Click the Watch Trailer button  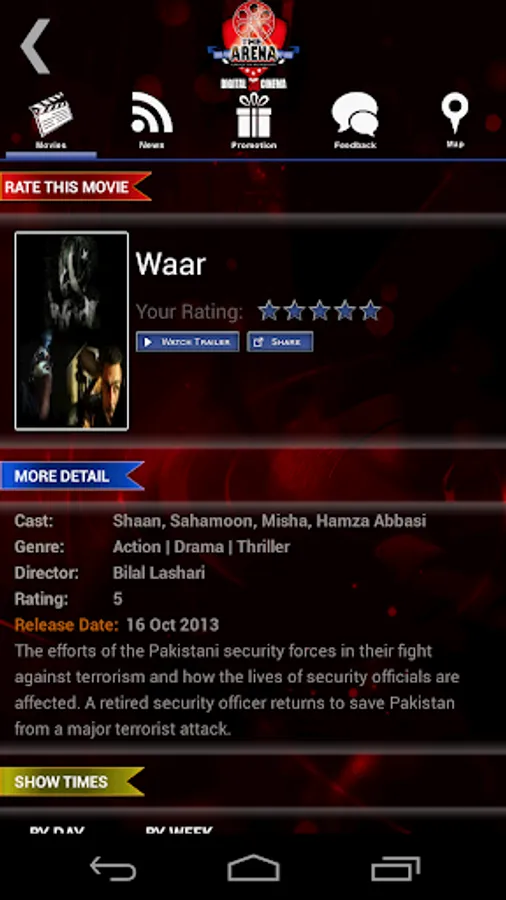[x=188, y=342]
